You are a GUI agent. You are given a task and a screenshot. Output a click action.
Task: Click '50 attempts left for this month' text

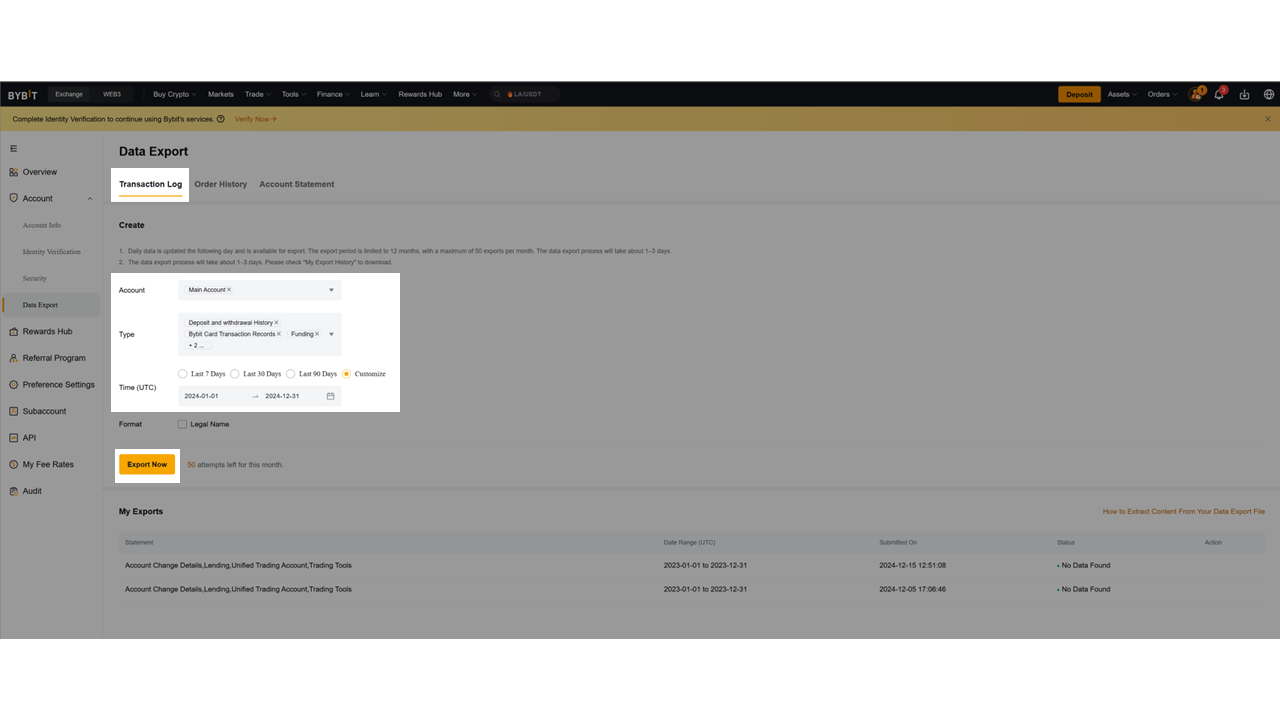[235, 465]
